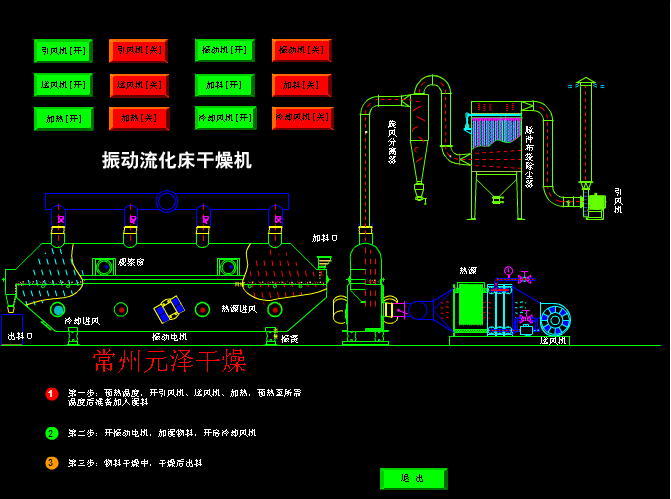Click the vertical 旋风分离器 label
Screen dimensions: 671x499
pyautogui.click(x=392, y=142)
